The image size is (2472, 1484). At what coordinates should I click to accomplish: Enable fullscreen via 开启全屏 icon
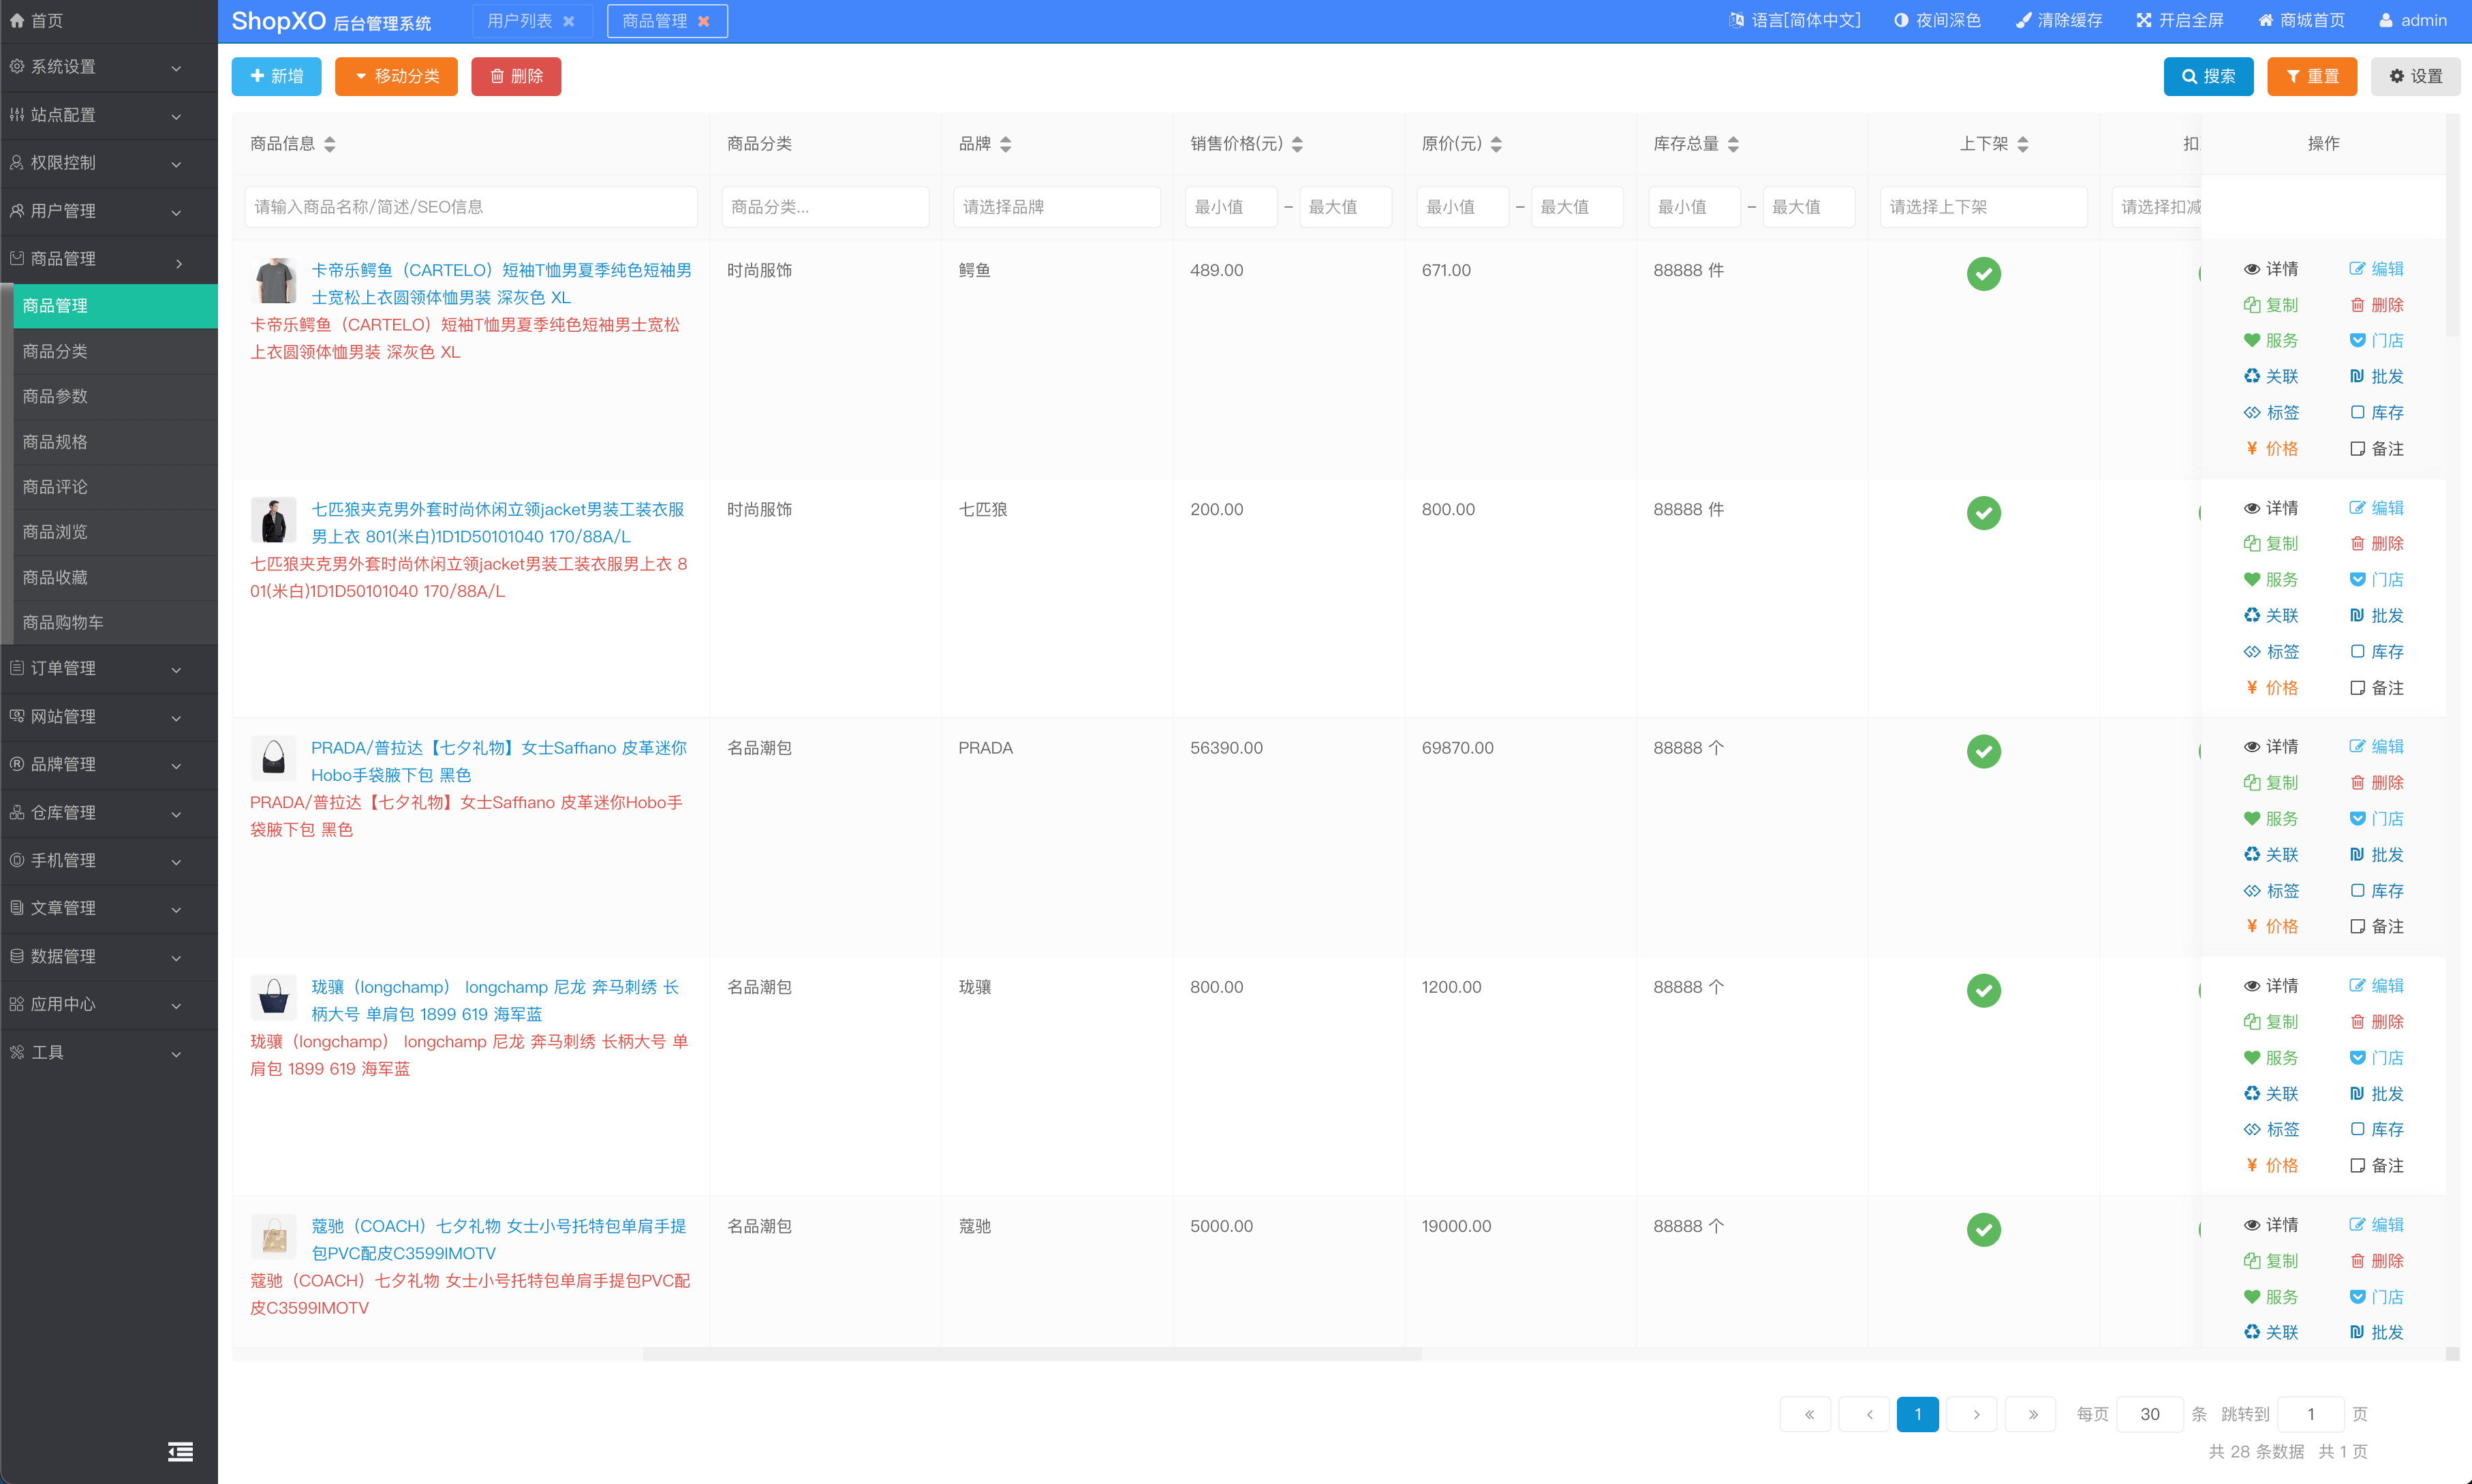click(x=2143, y=20)
